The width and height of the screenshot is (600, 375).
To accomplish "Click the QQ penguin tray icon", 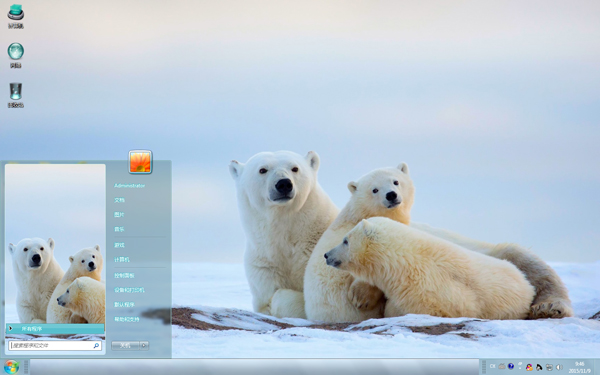I will click(529, 367).
